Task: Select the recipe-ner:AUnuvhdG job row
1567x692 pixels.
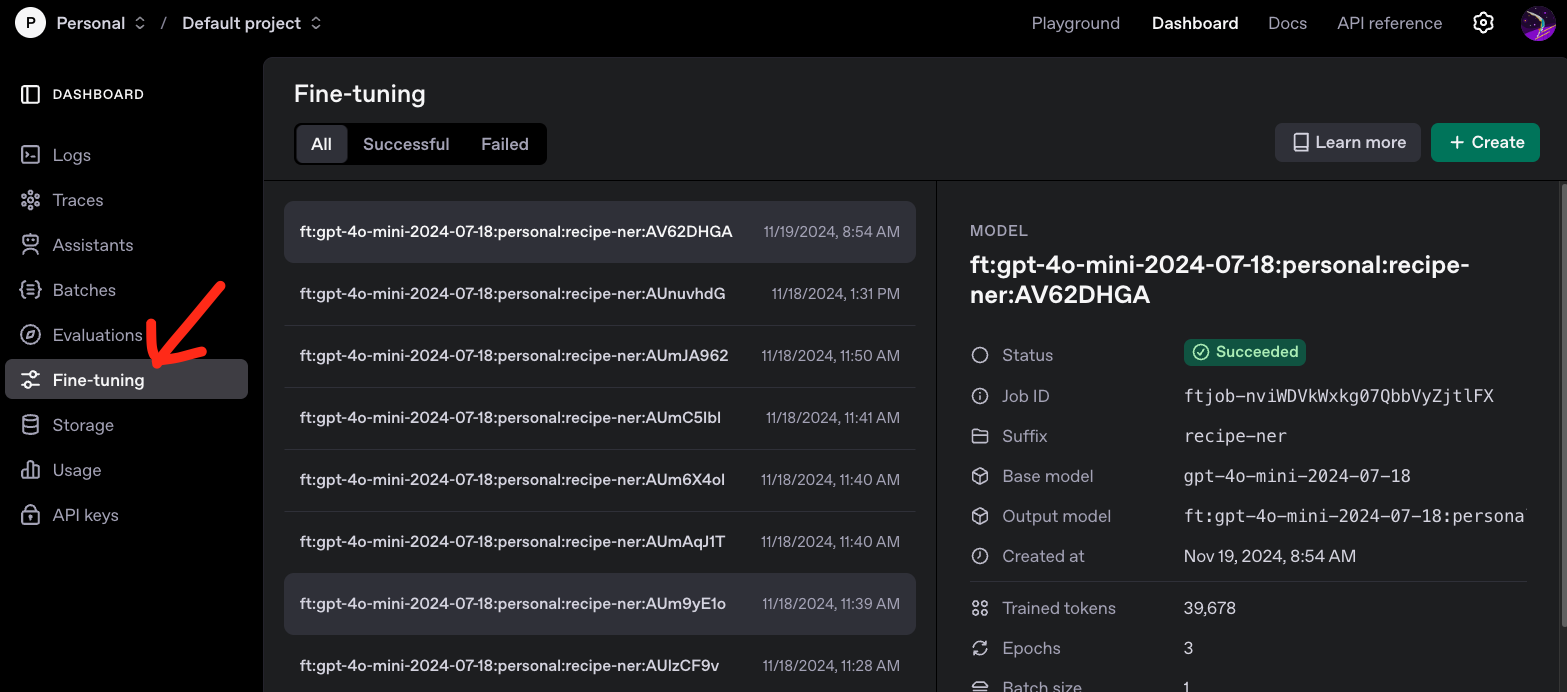Action: 600,294
